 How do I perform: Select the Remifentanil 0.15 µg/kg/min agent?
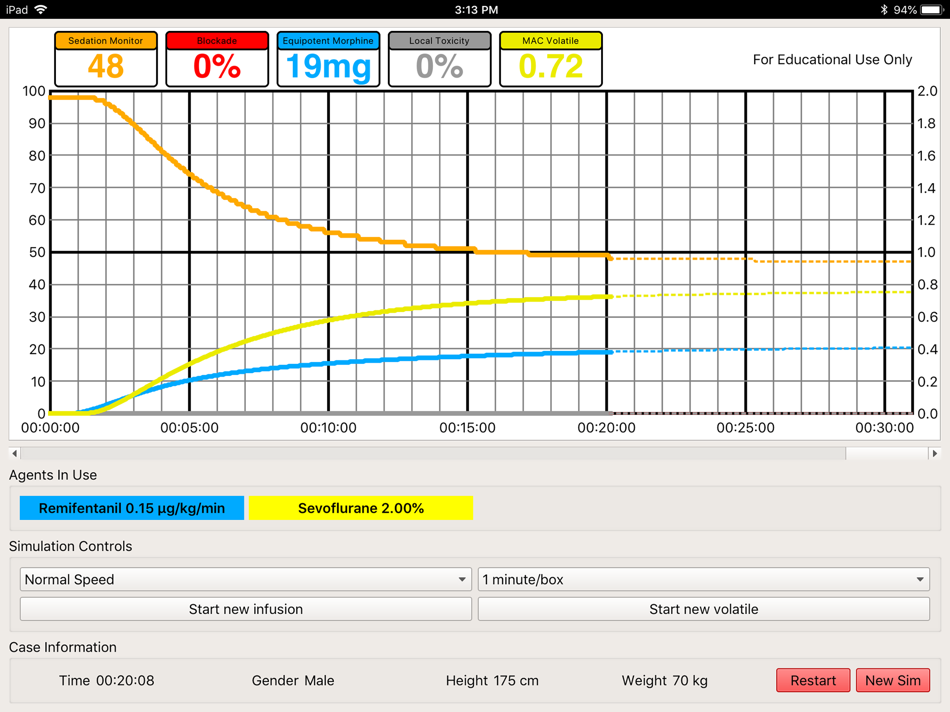(132, 508)
